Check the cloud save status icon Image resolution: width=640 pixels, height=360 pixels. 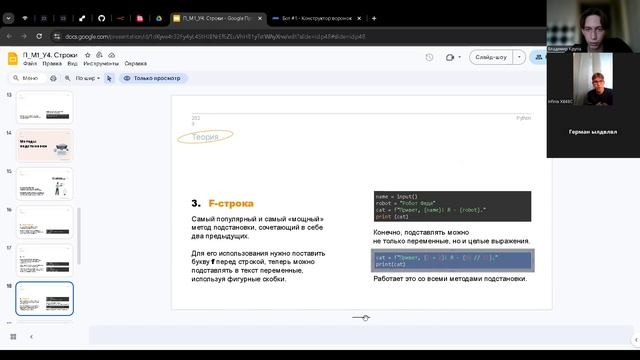pyautogui.click(x=111, y=55)
